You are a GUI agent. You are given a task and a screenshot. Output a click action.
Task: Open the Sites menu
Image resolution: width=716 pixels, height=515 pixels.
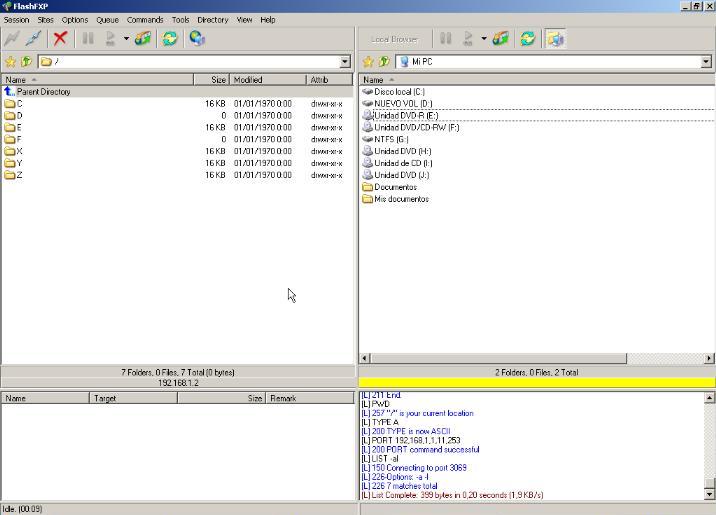click(46, 20)
